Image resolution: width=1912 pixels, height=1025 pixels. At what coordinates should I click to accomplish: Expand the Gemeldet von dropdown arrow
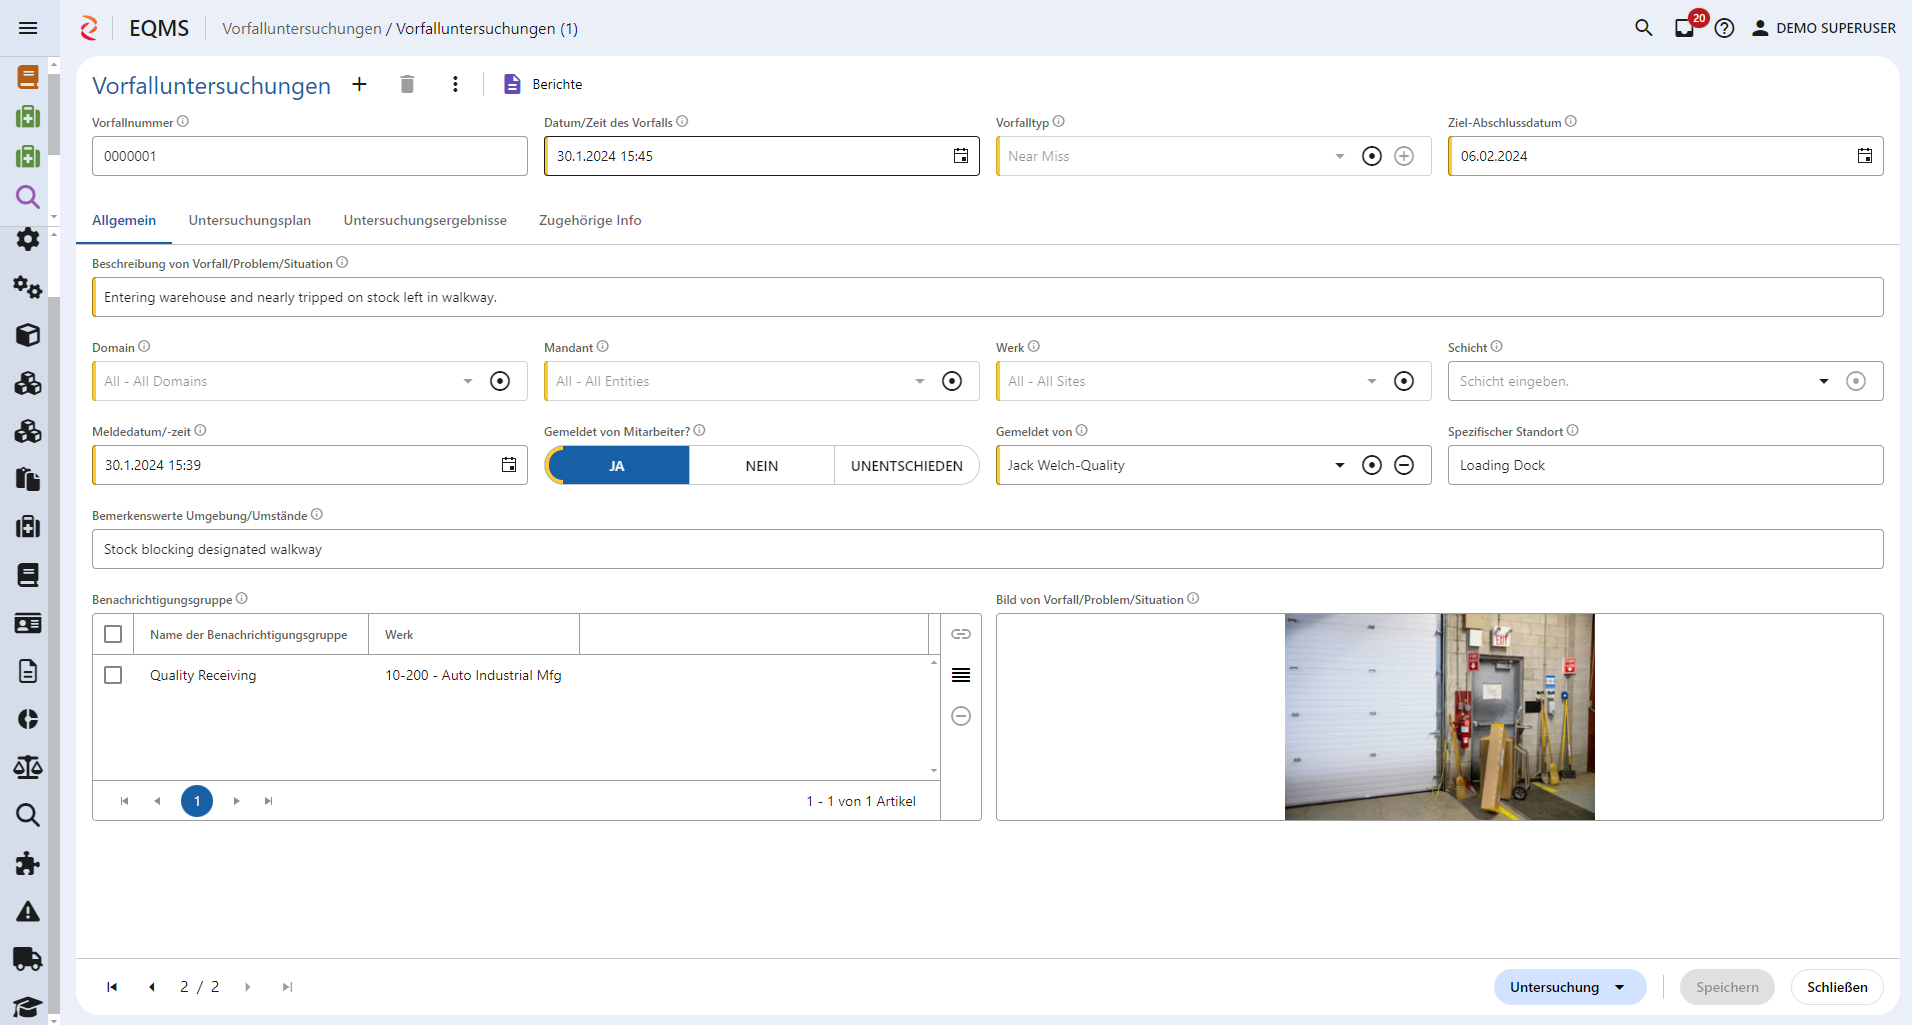(x=1340, y=465)
